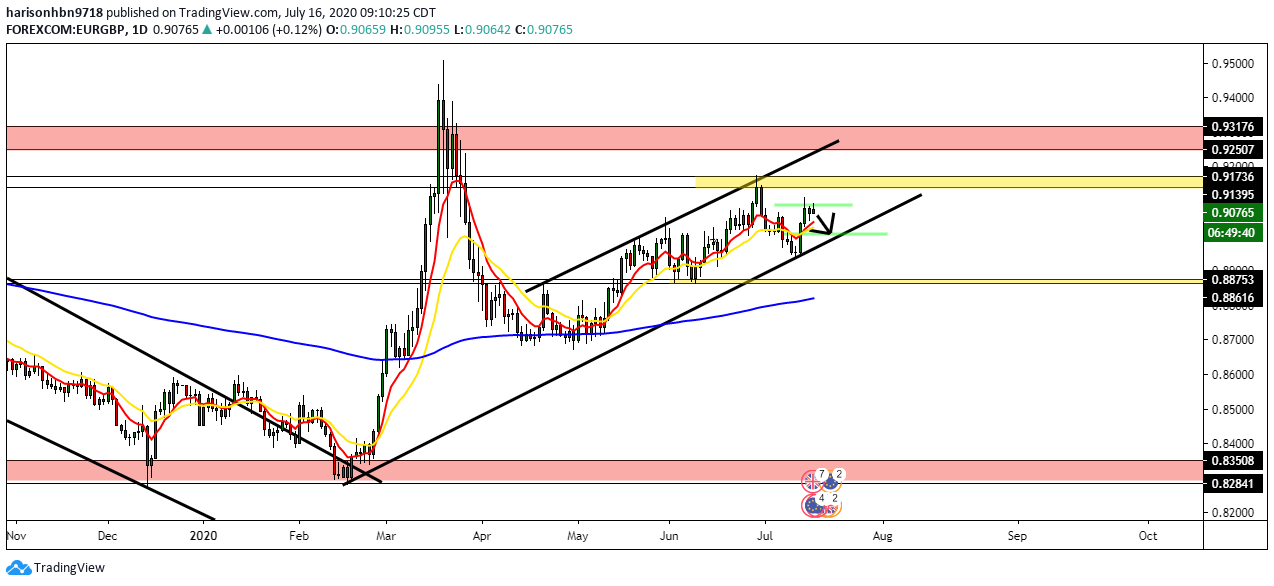The image size is (1274, 586).
Task: Click the TradingView logo icon
Action: (17, 568)
